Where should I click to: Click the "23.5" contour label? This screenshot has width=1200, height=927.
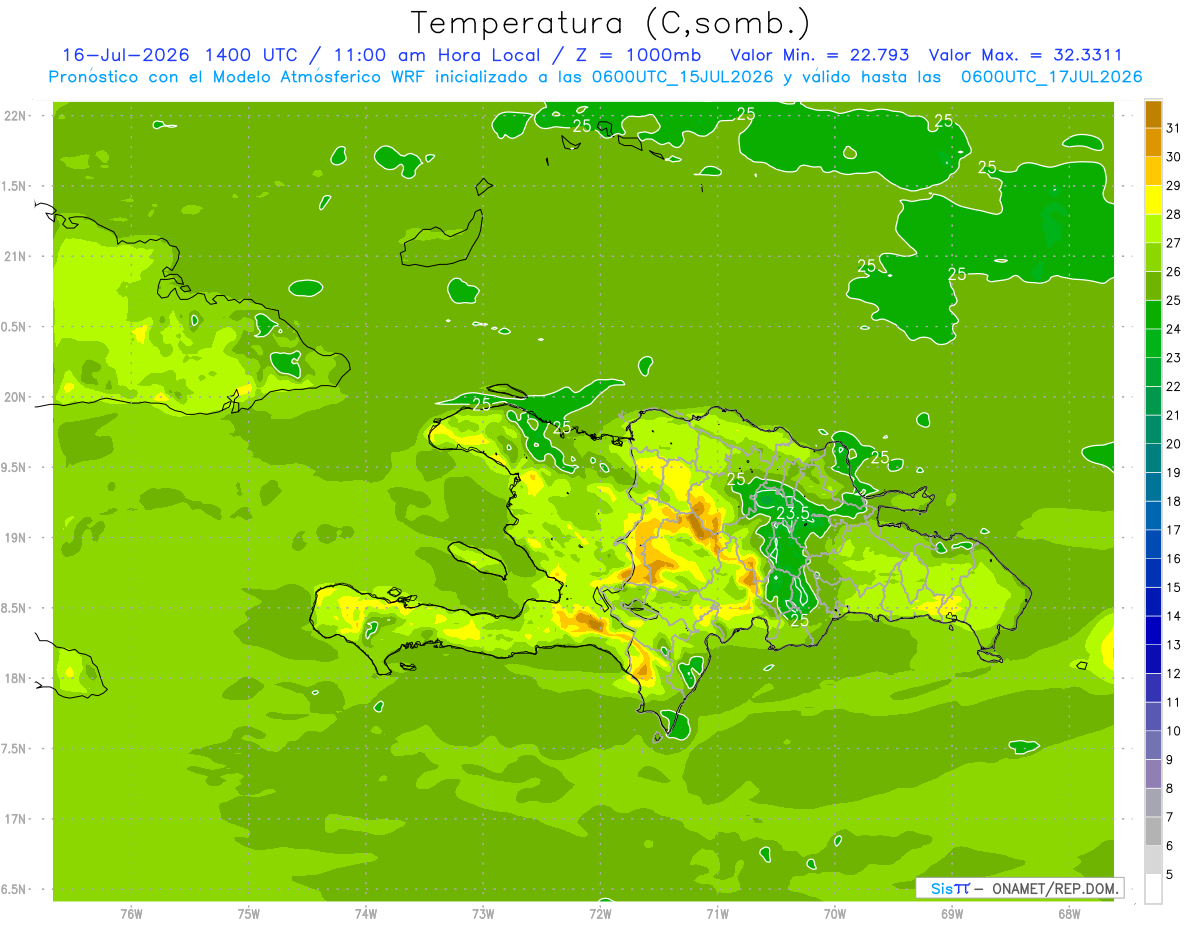pos(793,513)
